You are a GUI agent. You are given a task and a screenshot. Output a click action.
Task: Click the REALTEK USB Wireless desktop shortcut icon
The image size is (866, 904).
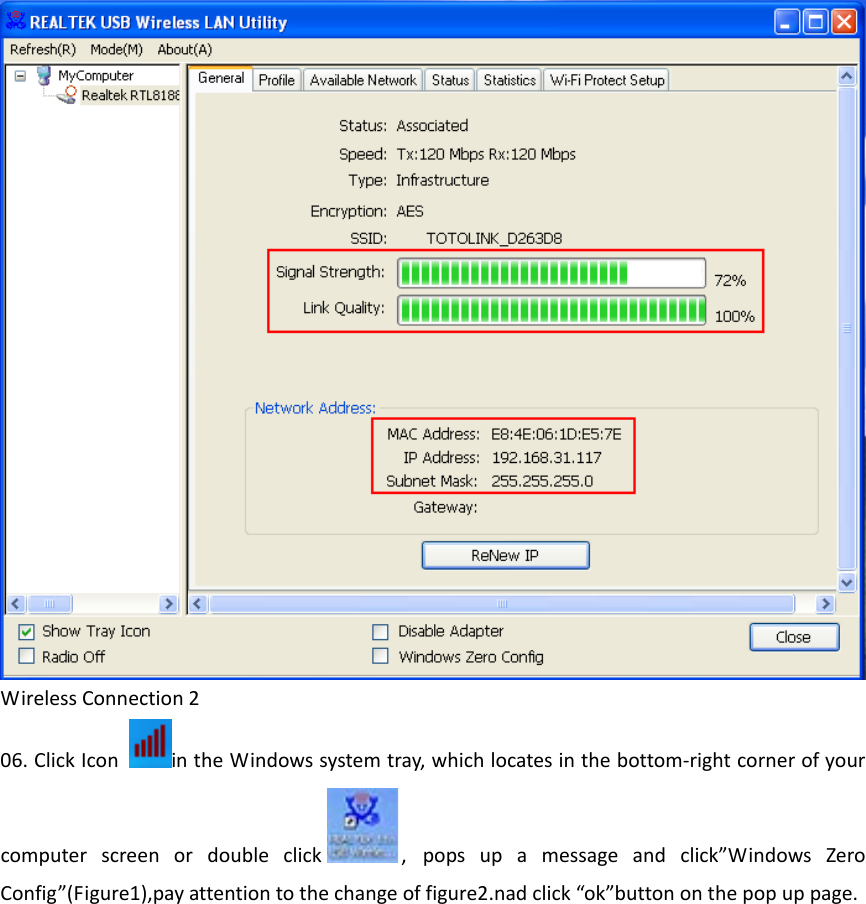point(362,825)
